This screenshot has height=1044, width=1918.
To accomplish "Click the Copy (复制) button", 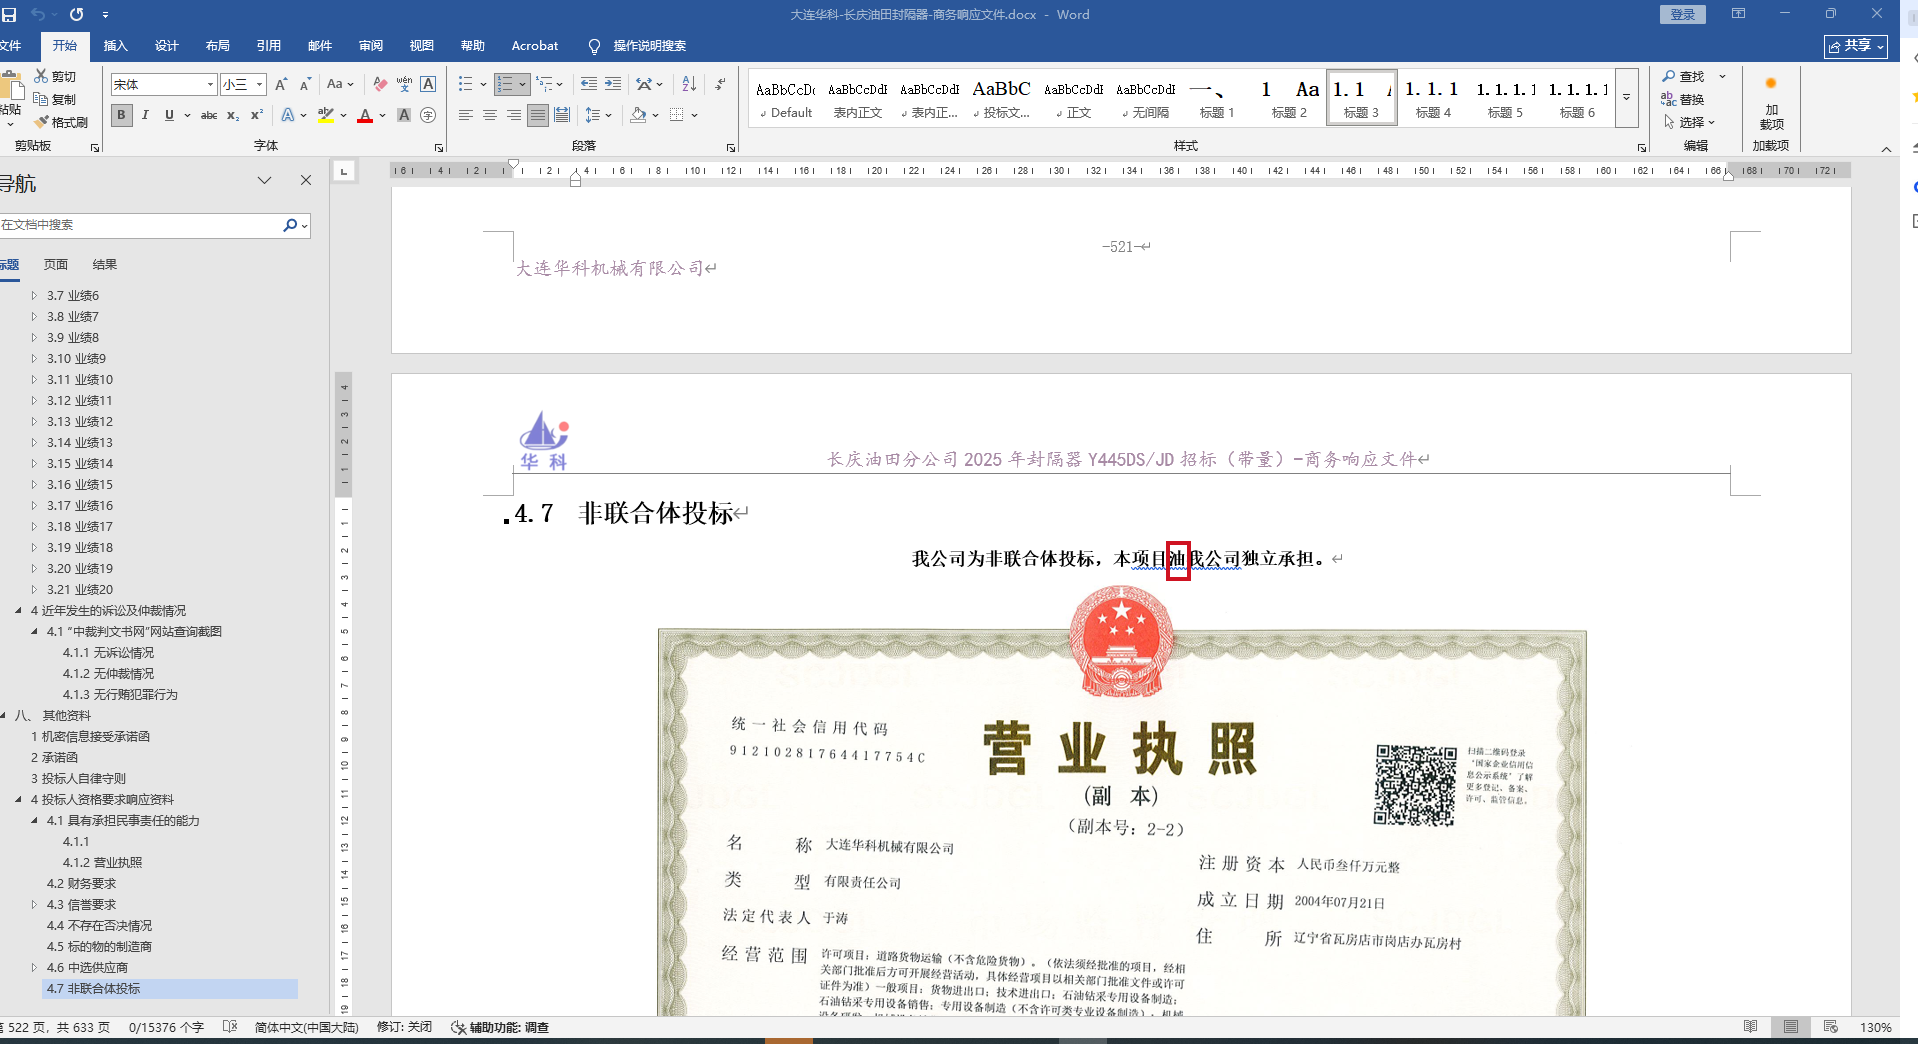I will tap(55, 99).
